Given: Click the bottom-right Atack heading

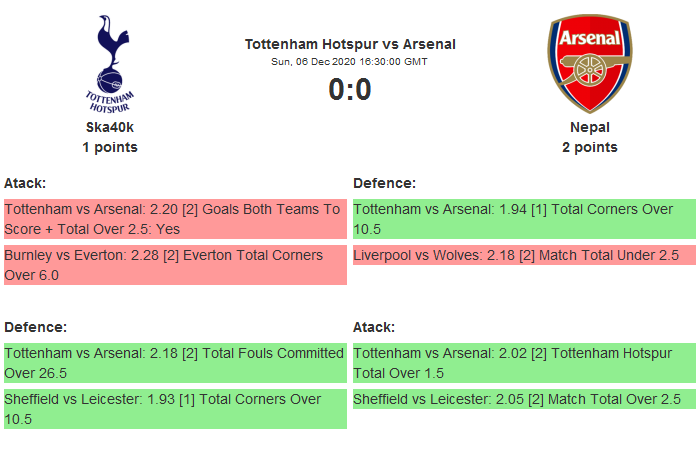Looking at the screenshot, I should coord(374,327).
